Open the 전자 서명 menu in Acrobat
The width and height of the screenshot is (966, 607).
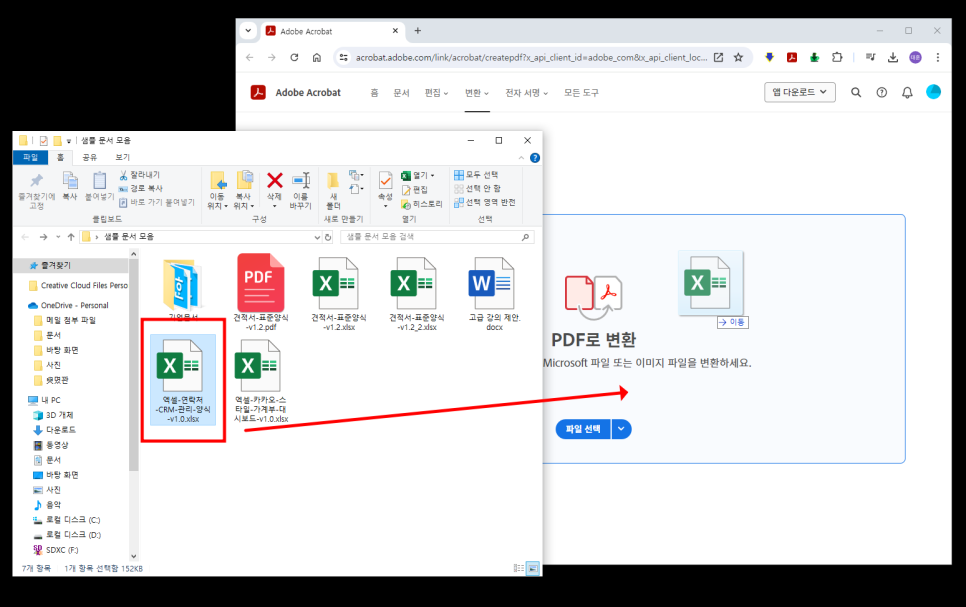point(526,93)
